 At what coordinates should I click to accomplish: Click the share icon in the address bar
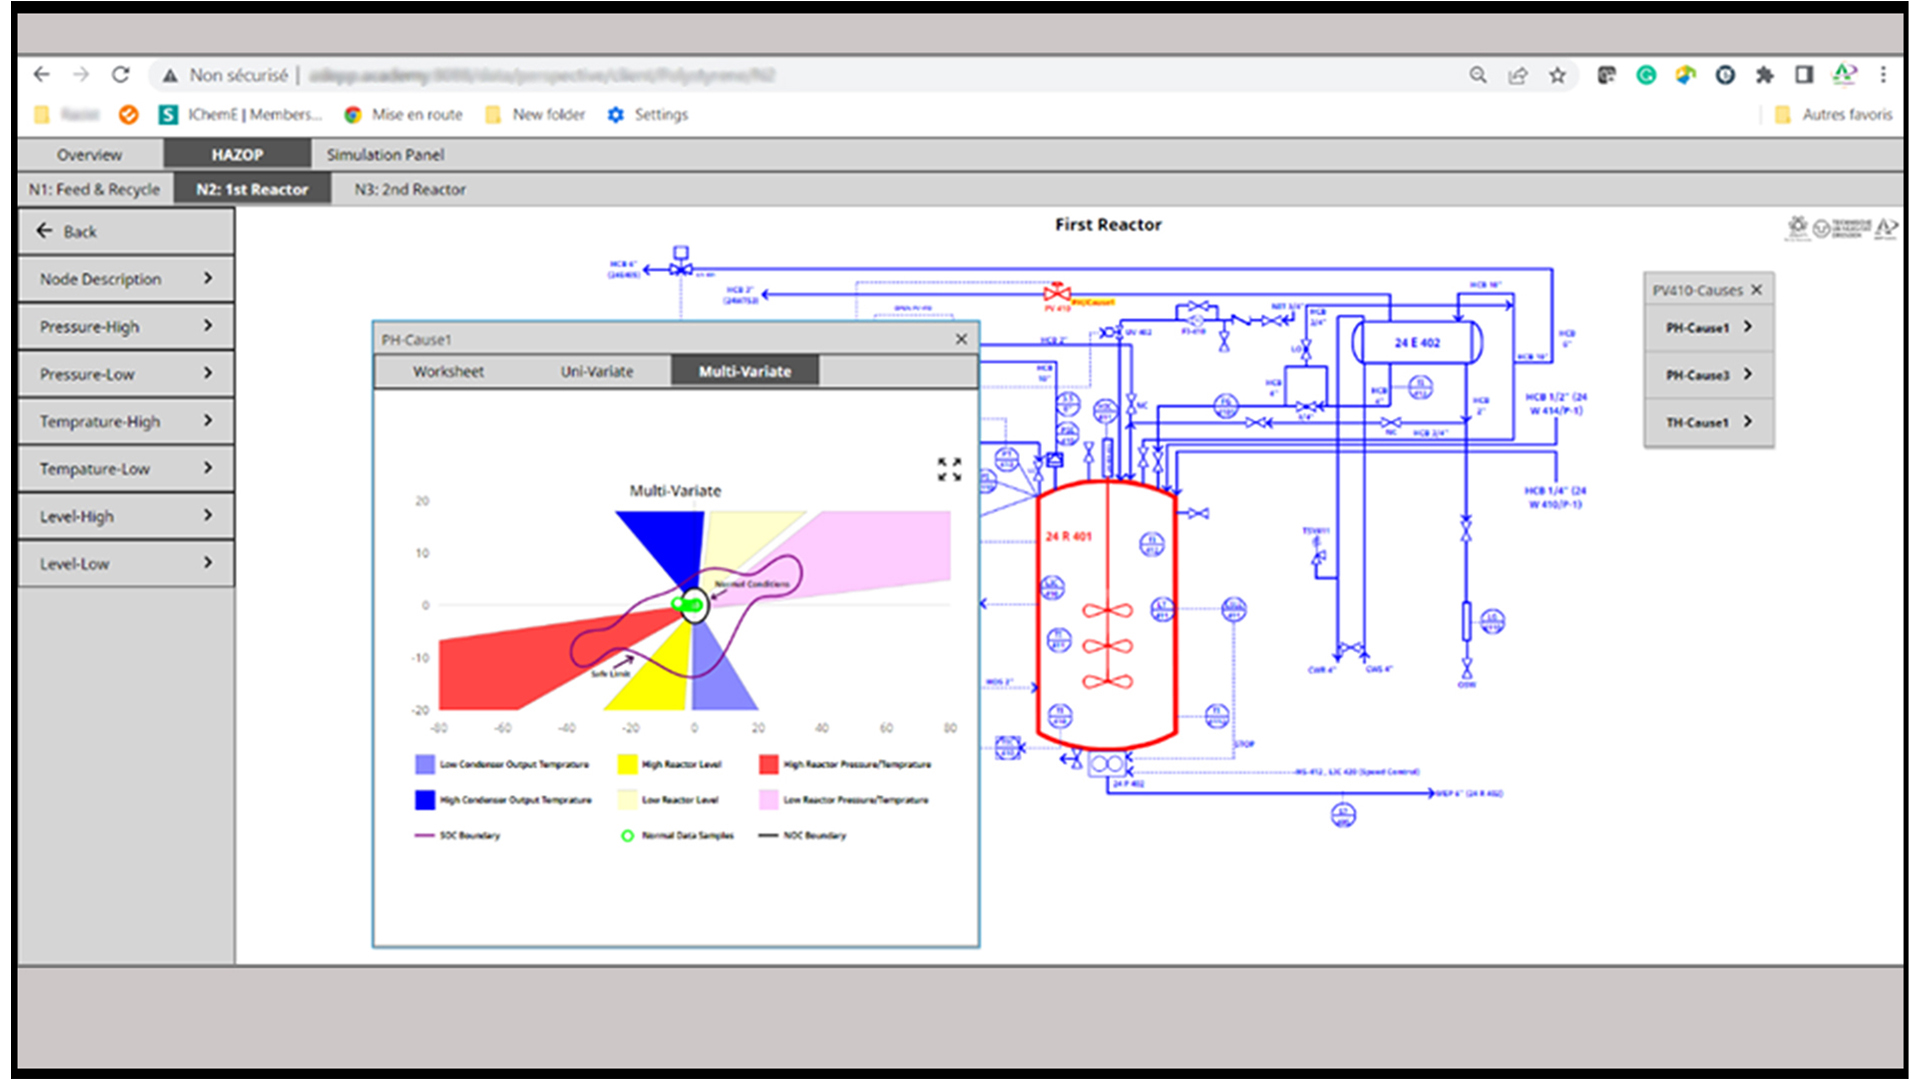pyautogui.click(x=1518, y=75)
